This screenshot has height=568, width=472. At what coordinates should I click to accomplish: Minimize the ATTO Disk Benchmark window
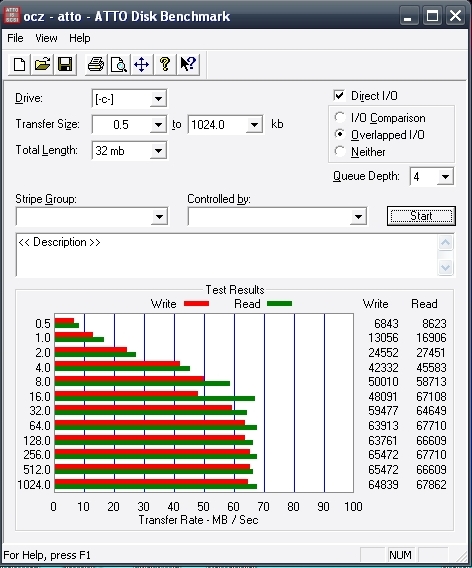point(408,16)
